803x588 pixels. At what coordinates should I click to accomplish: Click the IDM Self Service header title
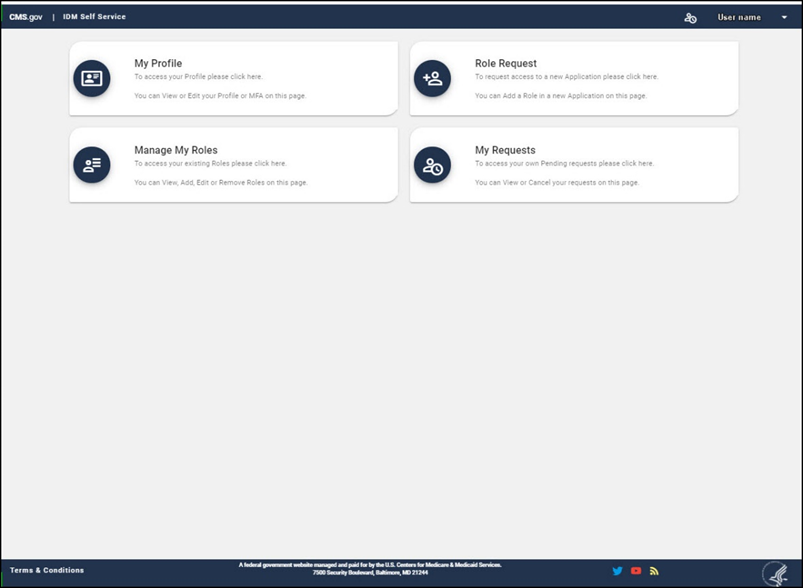point(96,17)
